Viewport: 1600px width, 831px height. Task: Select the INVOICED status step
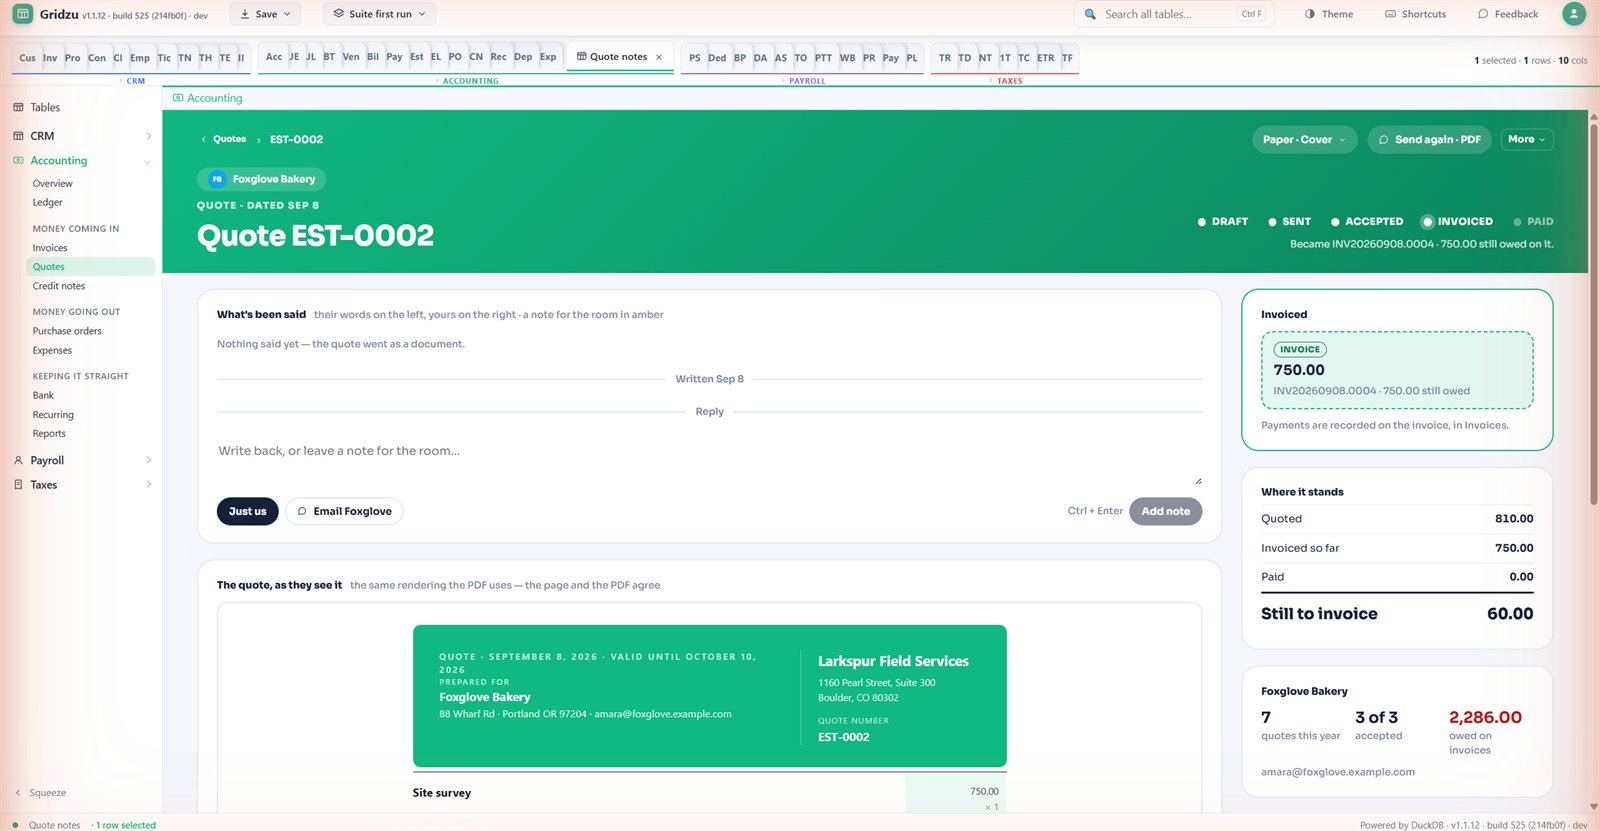(x=1457, y=222)
